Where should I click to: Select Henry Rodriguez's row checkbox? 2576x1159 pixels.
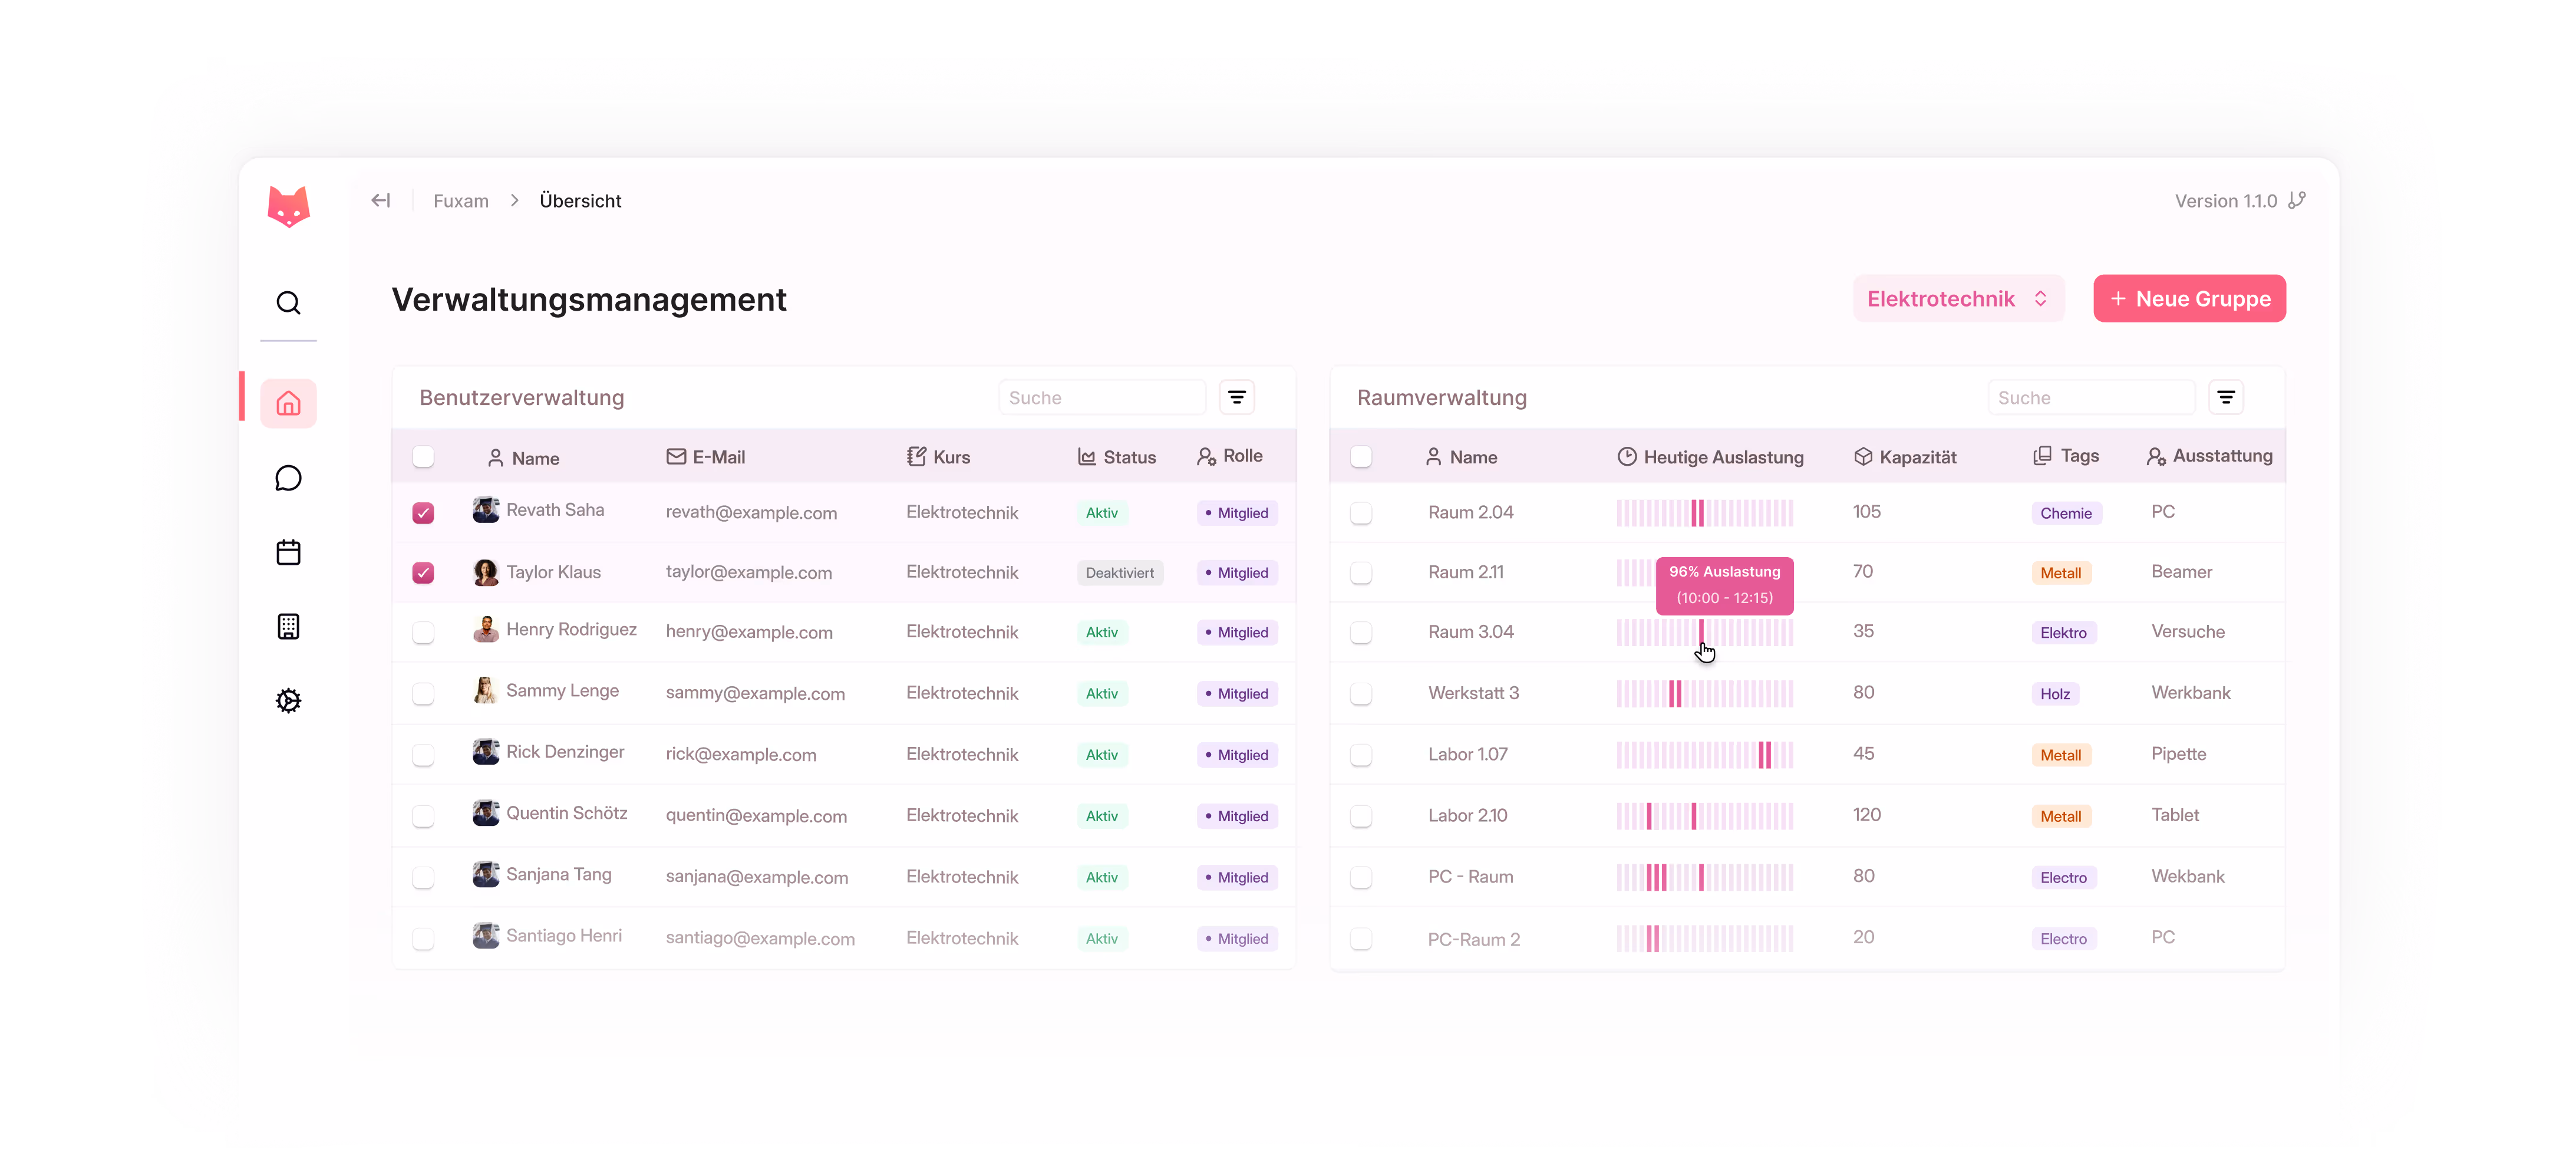click(423, 633)
